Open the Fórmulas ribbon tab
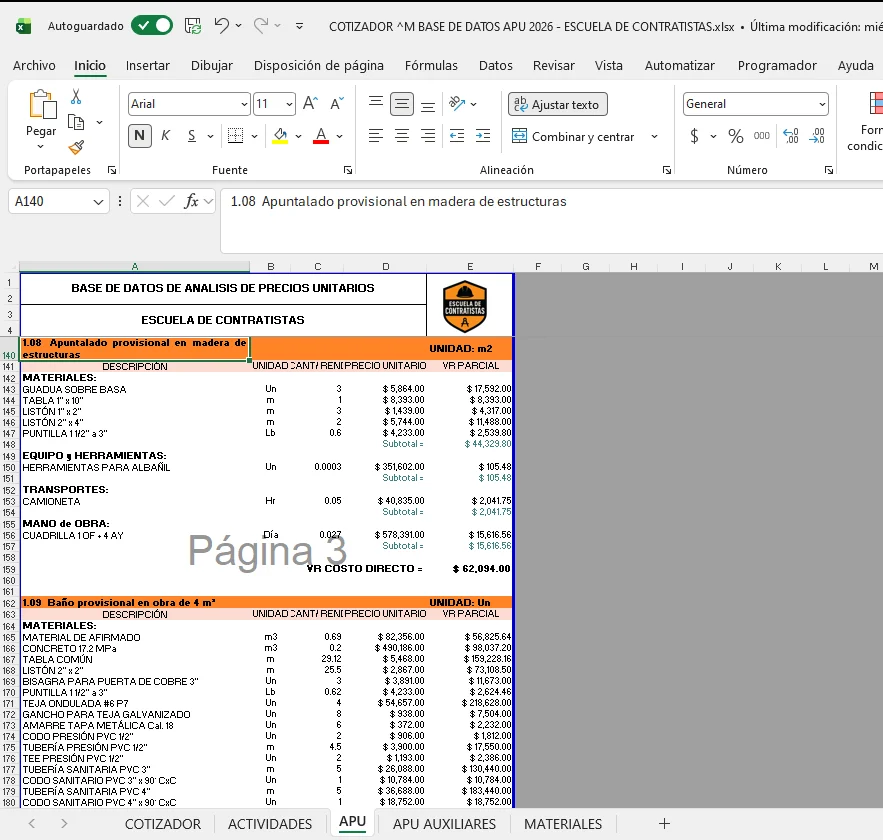This screenshot has width=883, height=840. coord(431,66)
